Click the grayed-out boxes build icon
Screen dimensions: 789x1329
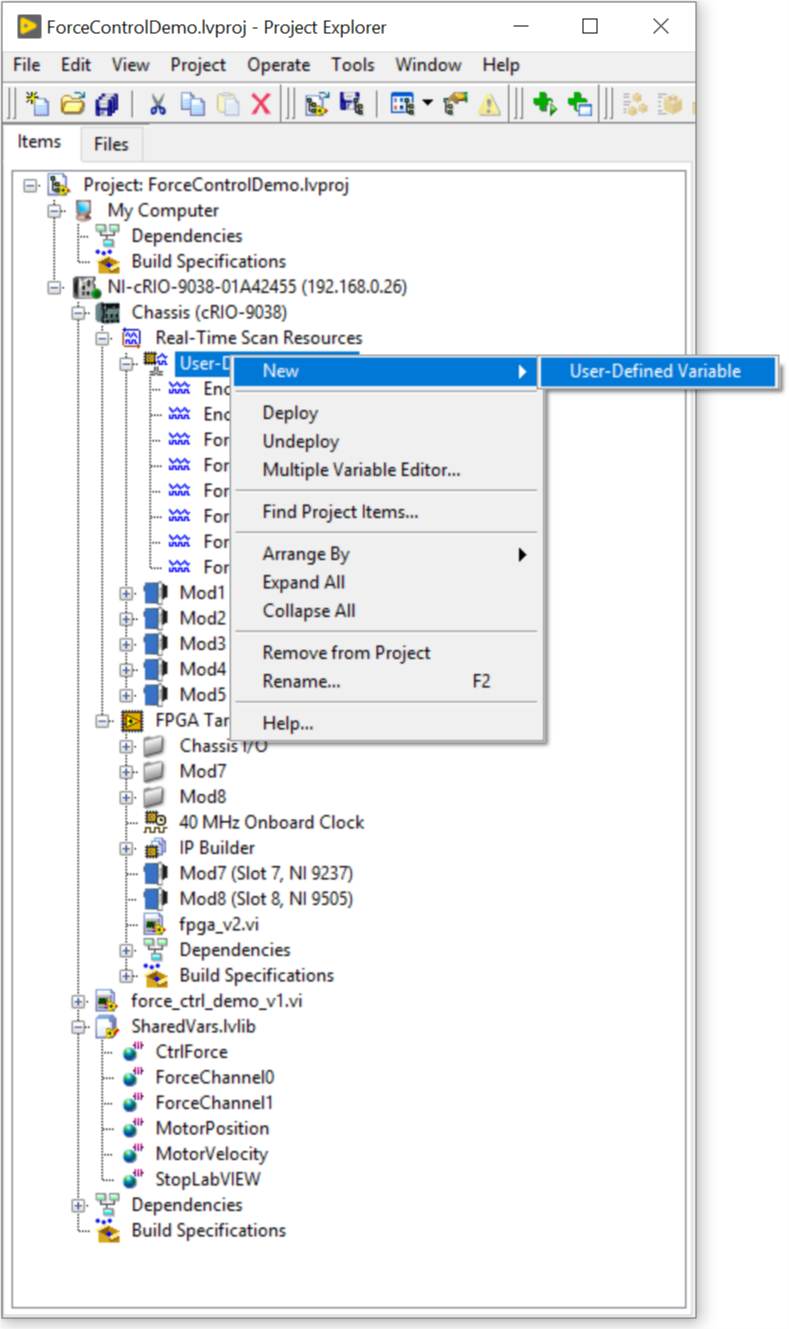(x=634, y=104)
